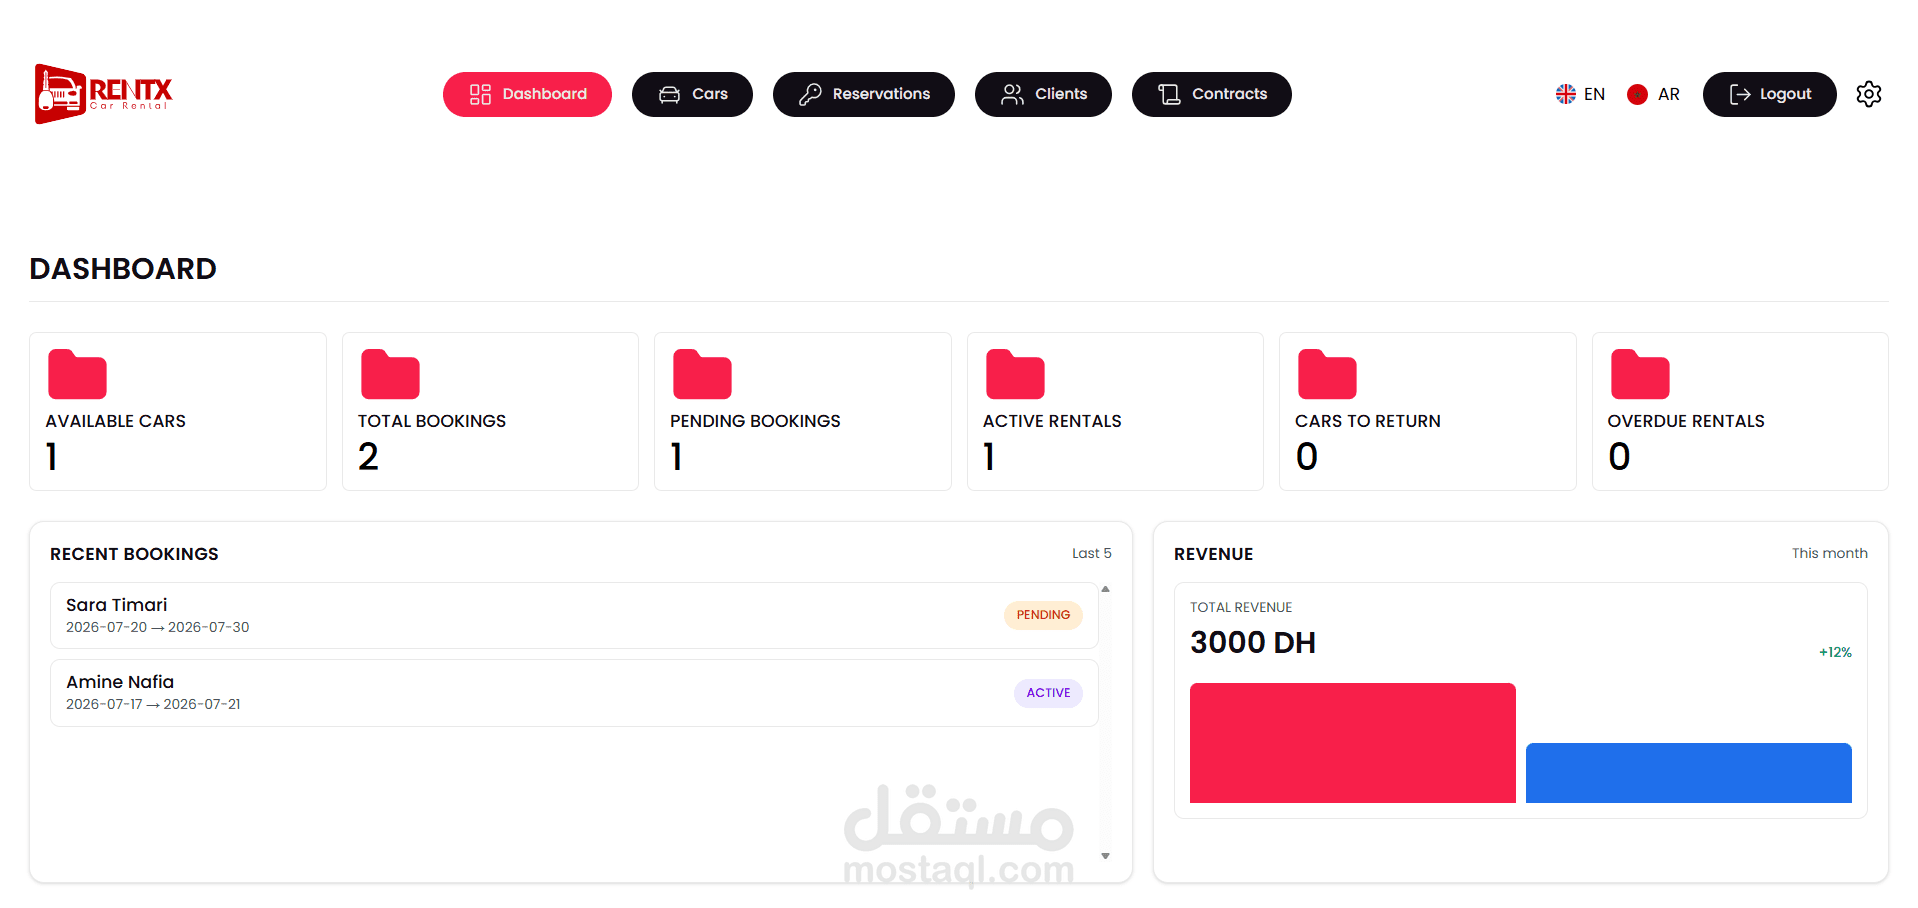This screenshot has width=1918, height=908.
Task: Click the PENDING status badge
Action: point(1043,615)
